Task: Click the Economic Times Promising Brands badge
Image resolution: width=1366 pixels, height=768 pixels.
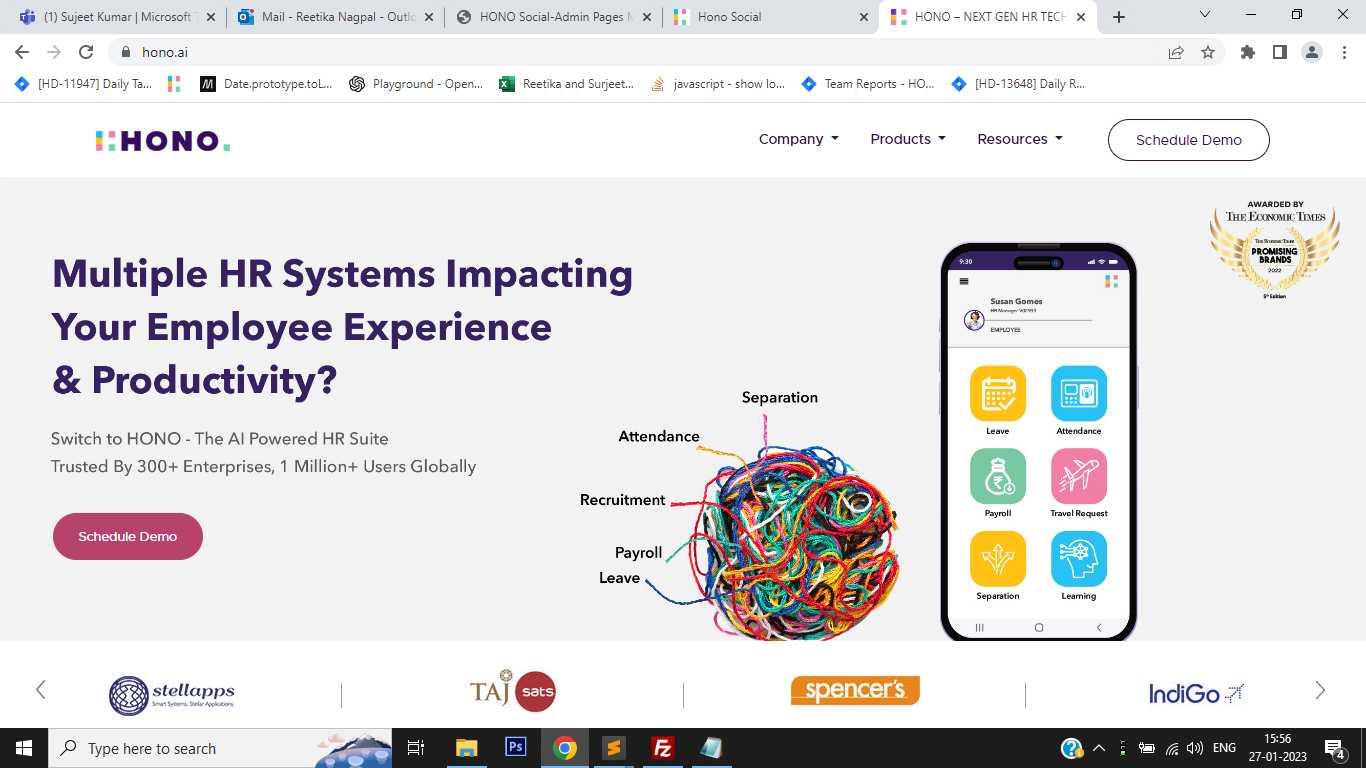Action: 1274,250
